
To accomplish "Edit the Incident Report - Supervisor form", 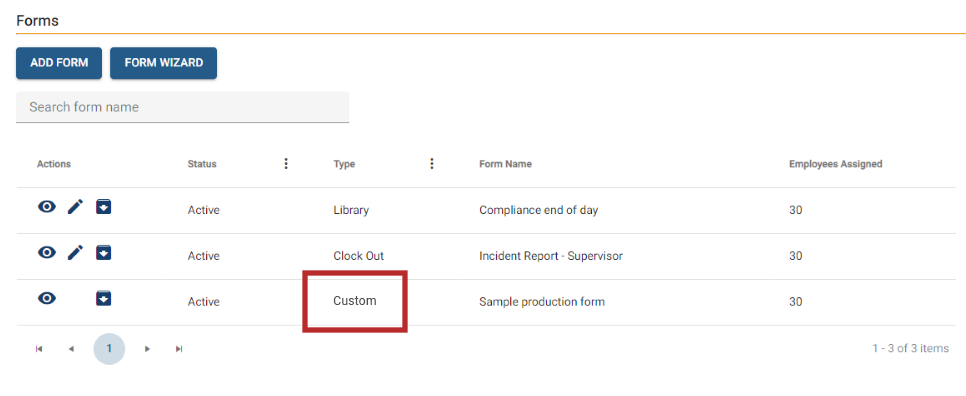I will tap(75, 253).
